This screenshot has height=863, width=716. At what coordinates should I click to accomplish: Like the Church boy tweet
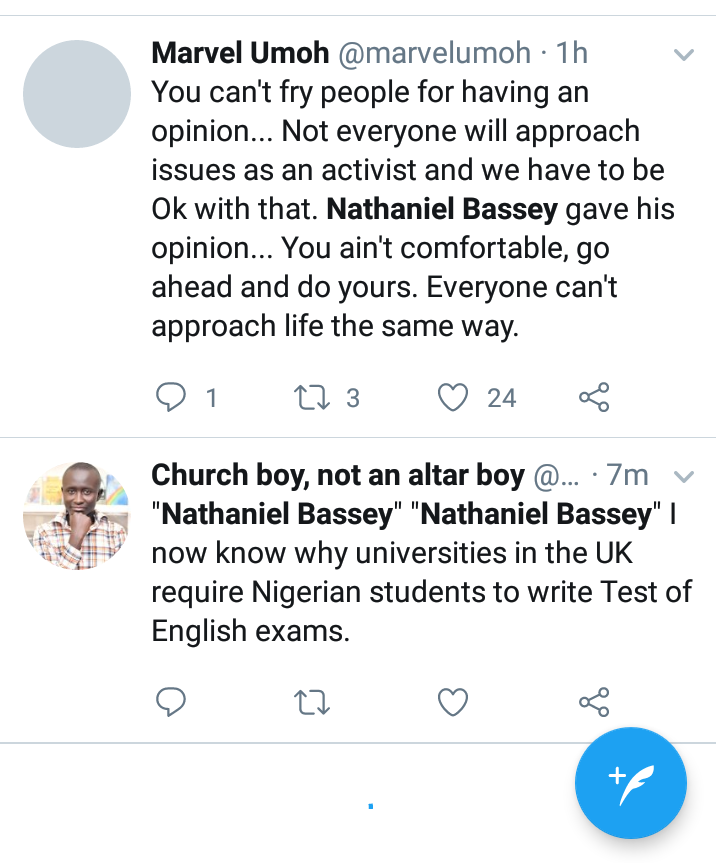point(454,703)
